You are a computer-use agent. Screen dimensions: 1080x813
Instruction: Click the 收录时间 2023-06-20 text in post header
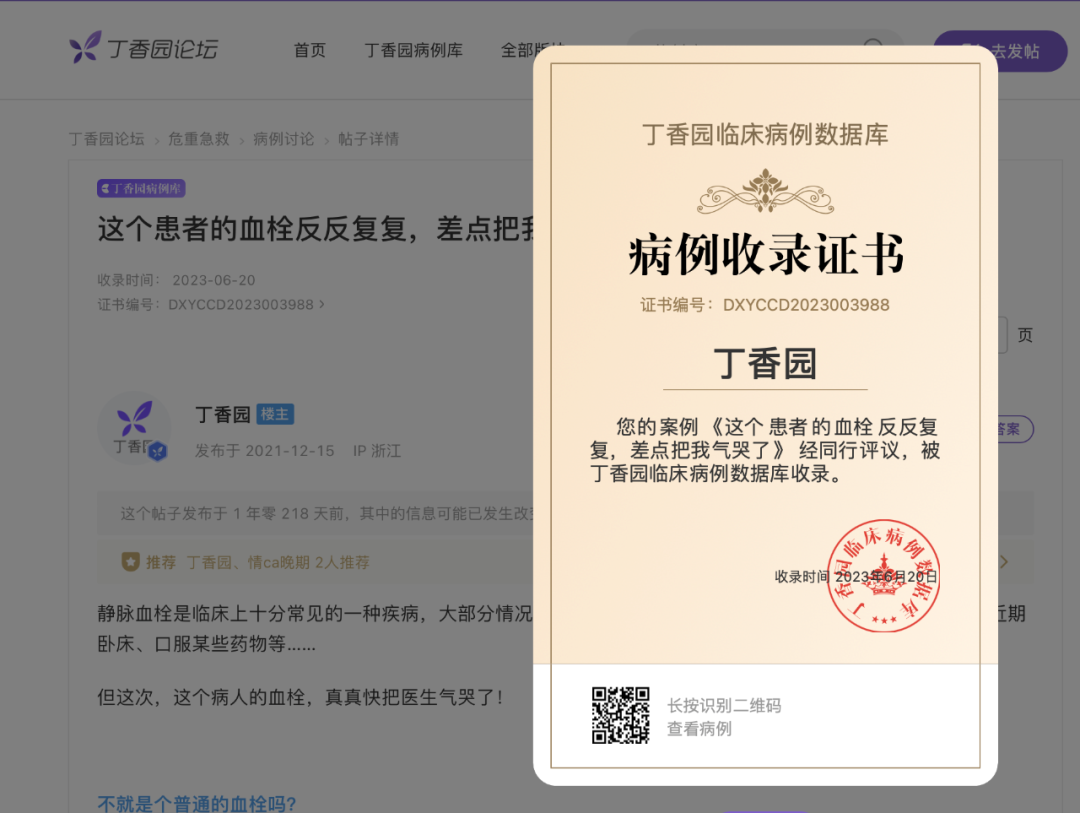tap(176, 280)
